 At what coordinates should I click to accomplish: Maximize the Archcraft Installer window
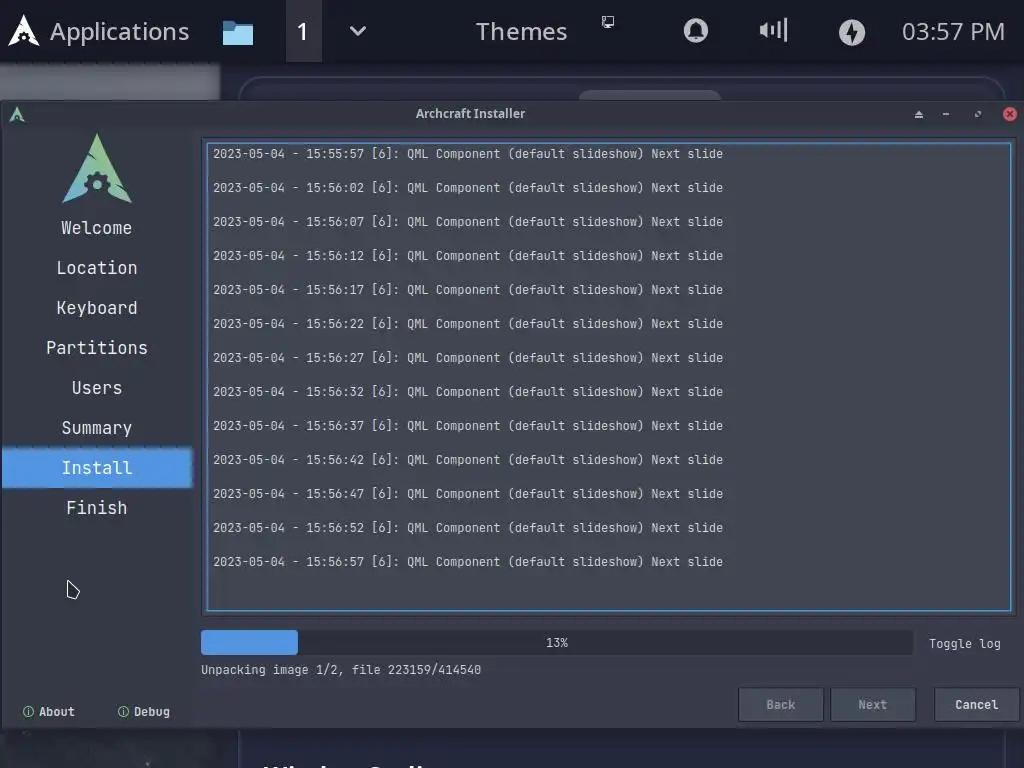click(978, 114)
